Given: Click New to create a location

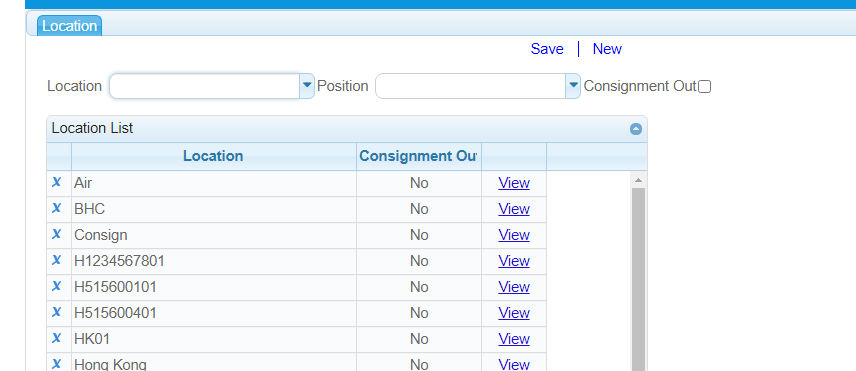Looking at the screenshot, I should click(x=607, y=49).
